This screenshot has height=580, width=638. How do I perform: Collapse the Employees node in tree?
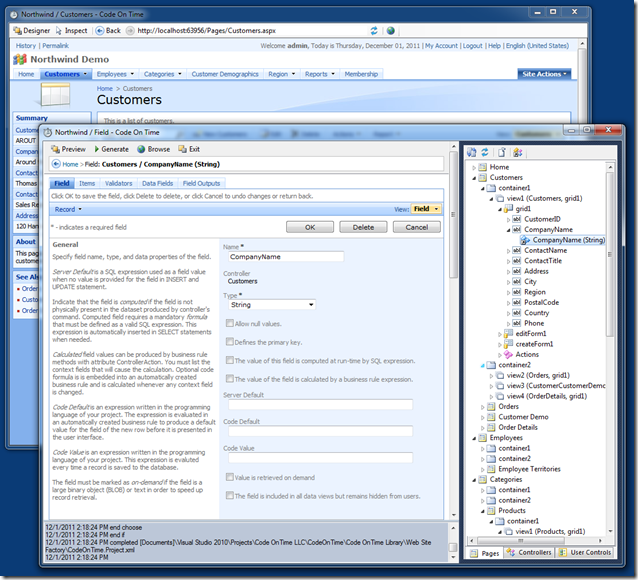pyautogui.click(x=474, y=438)
